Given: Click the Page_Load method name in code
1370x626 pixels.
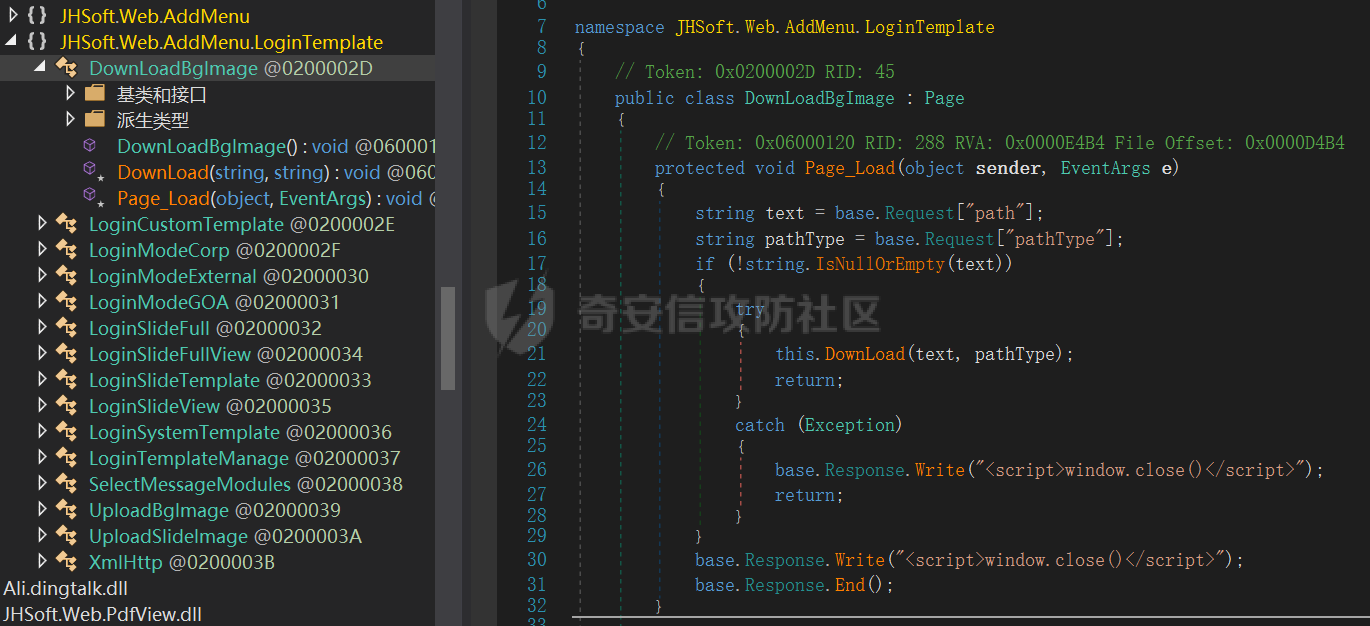Looking at the screenshot, I should coord(850,168).
